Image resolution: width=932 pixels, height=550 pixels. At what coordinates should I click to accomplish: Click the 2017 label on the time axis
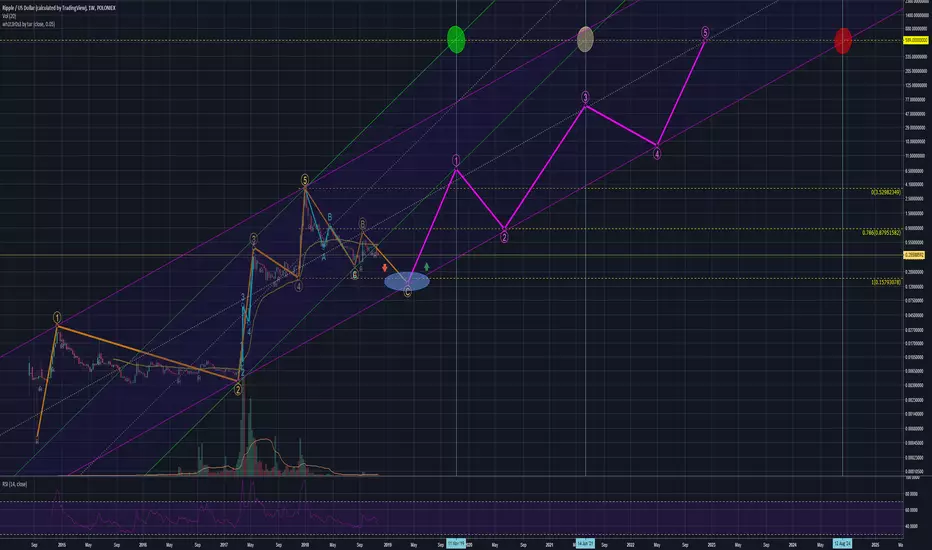click(x=224, y=545)
